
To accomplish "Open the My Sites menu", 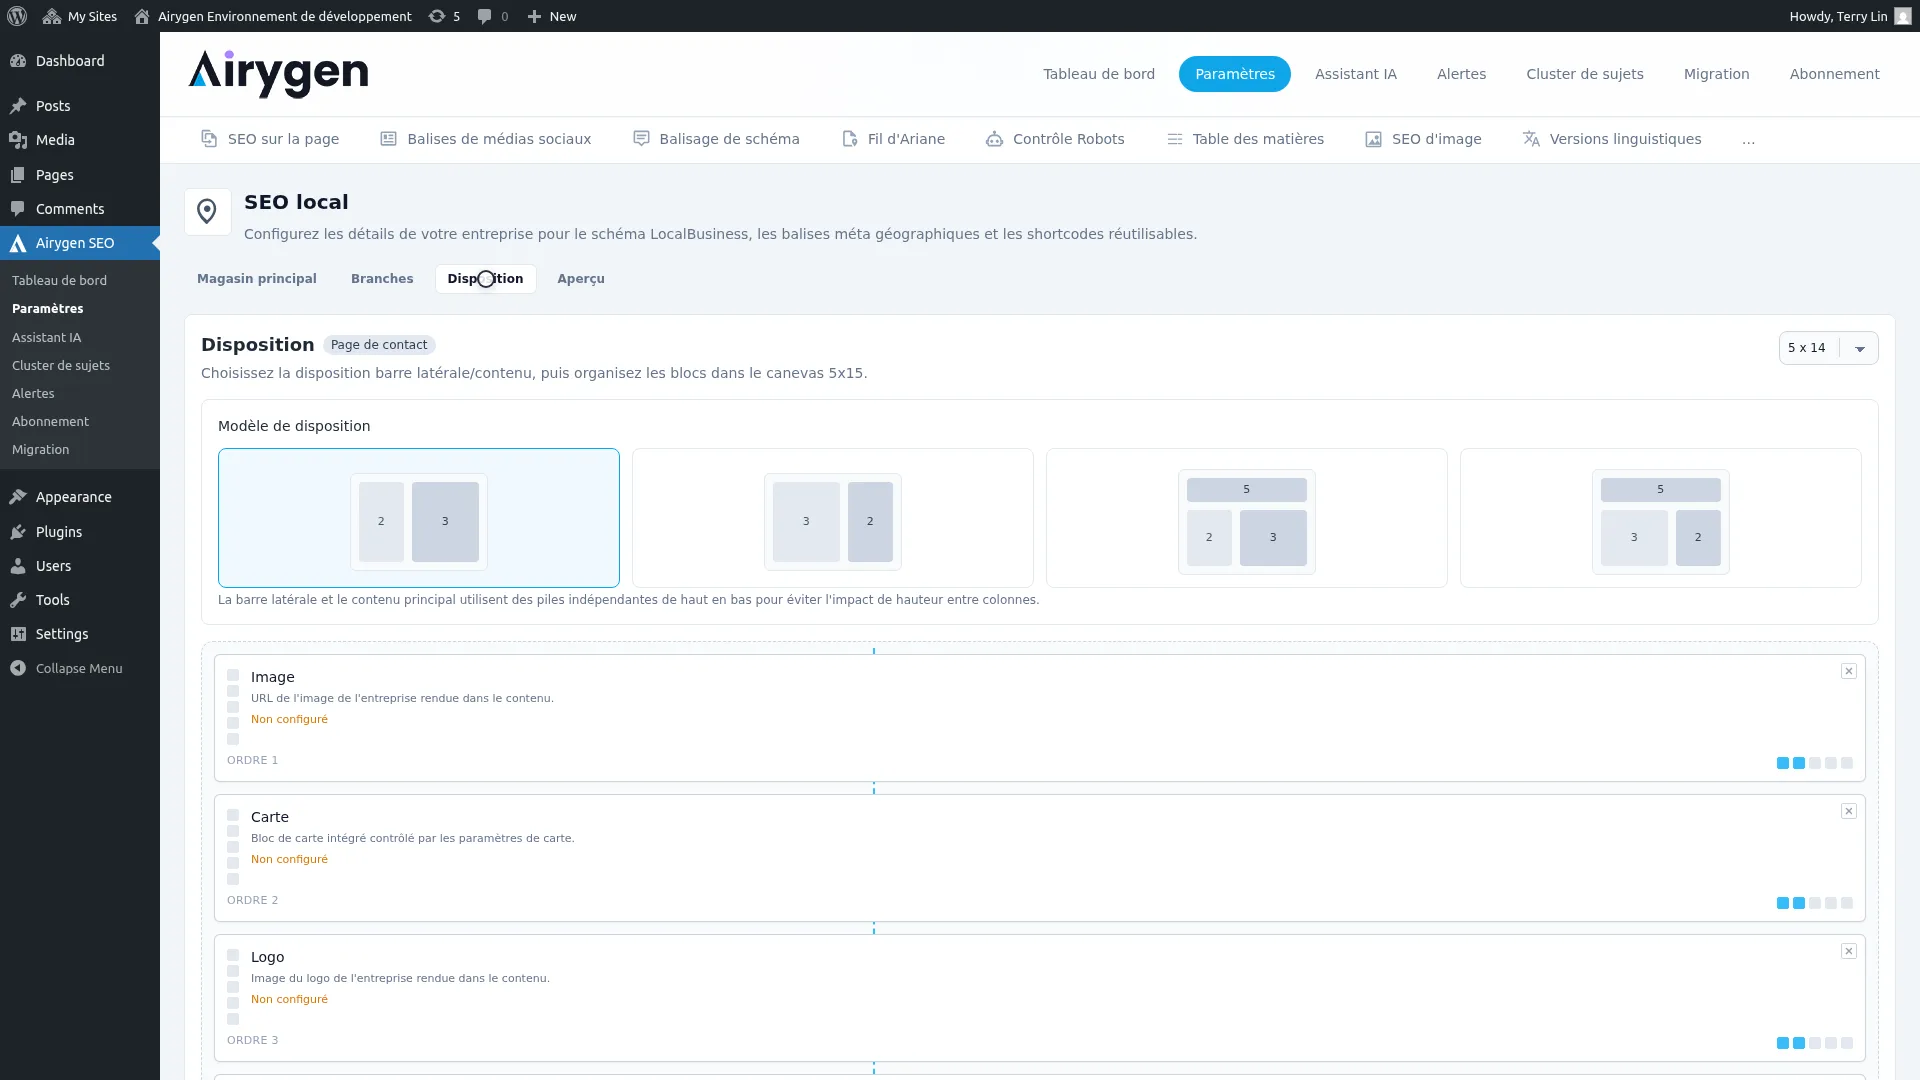I will pos(80,16).
